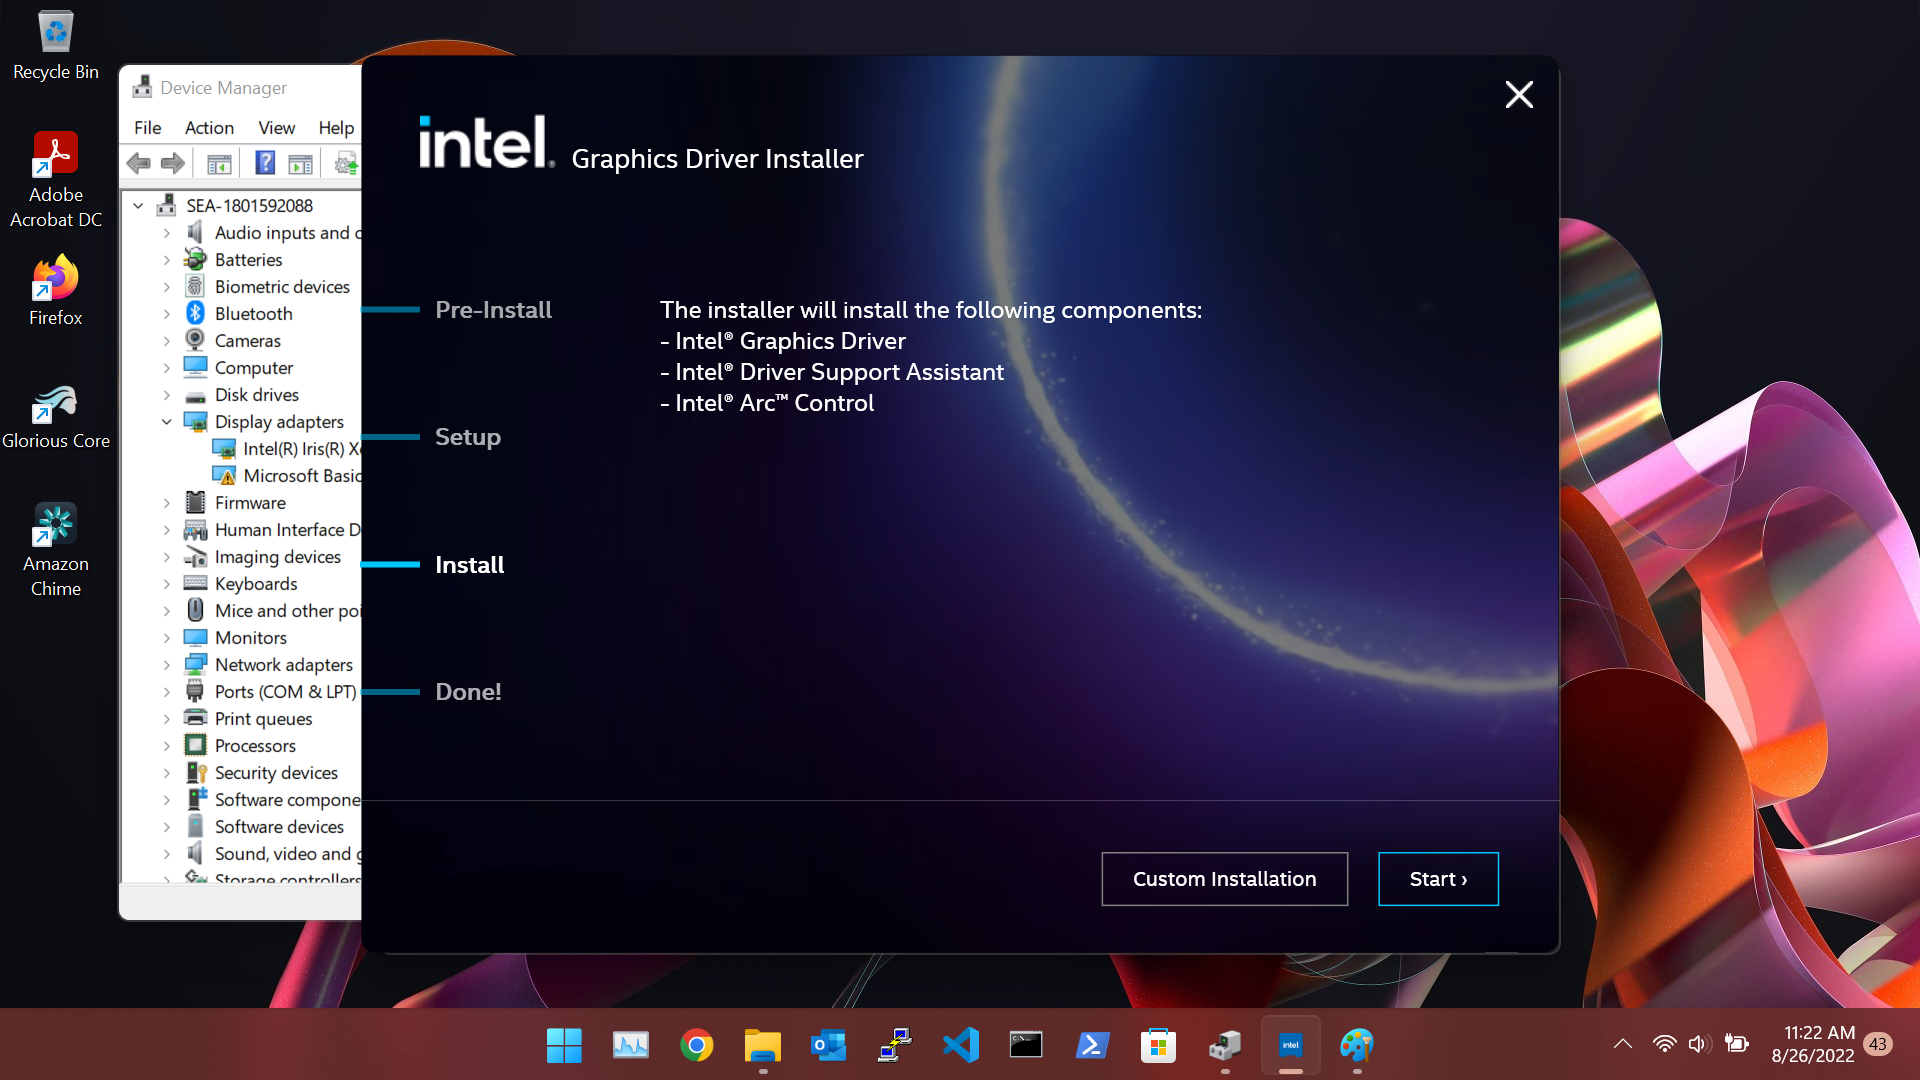Viewport: 1920px width, 1080px height.
Task: Click Back arrow in Device Manager toolbar
Action: 139,163
